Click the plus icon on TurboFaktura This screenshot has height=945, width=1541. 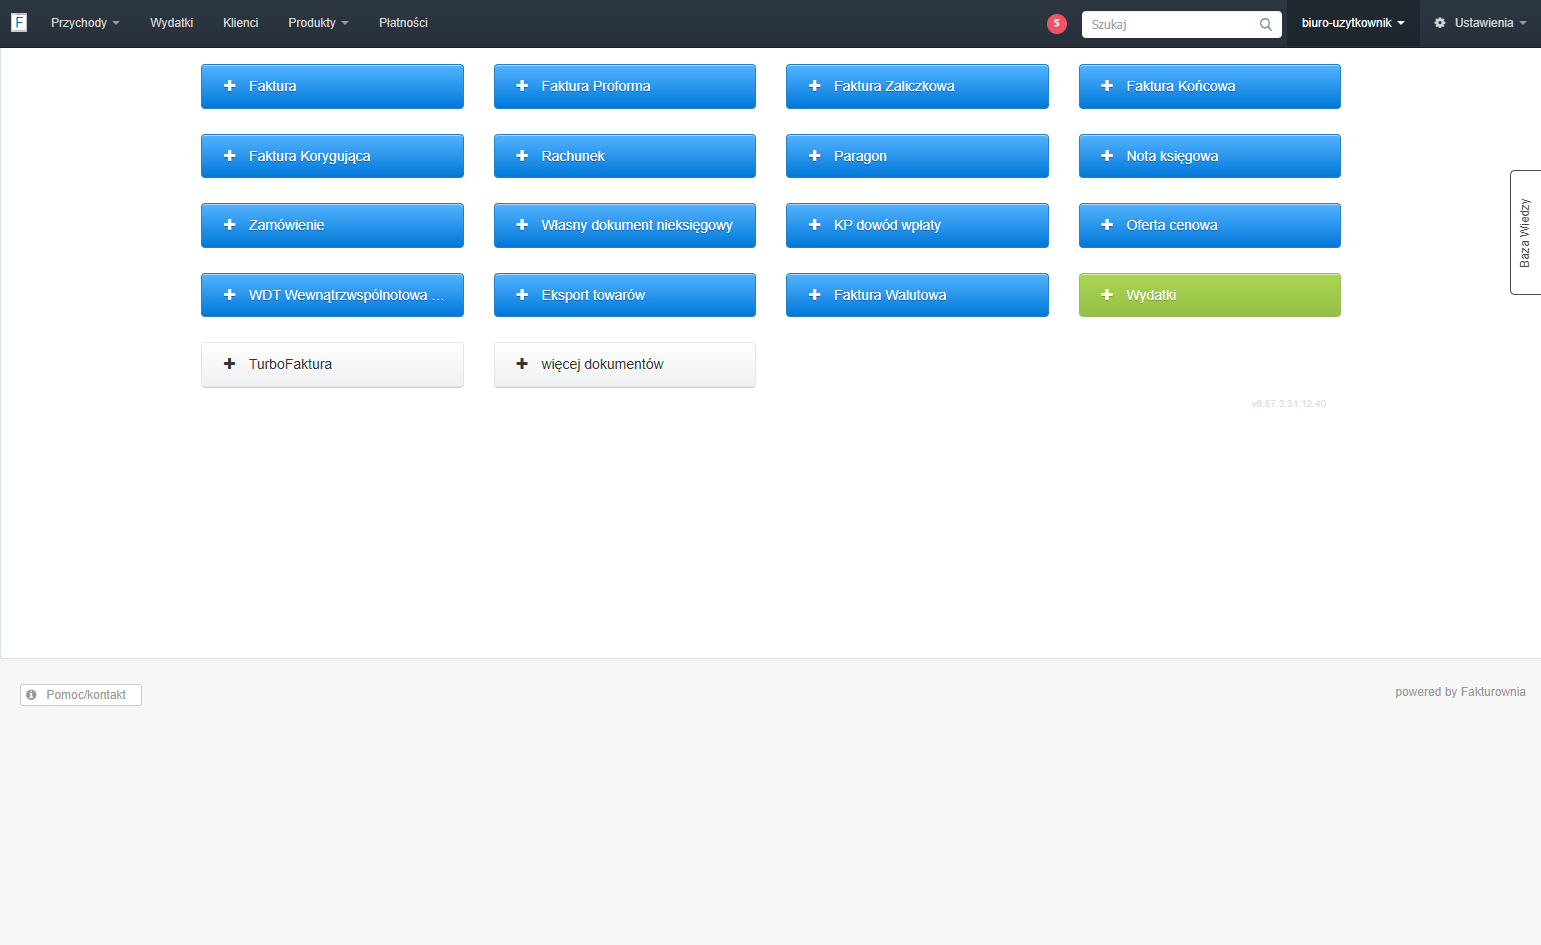pyautogui.click(x=229, y=364)
